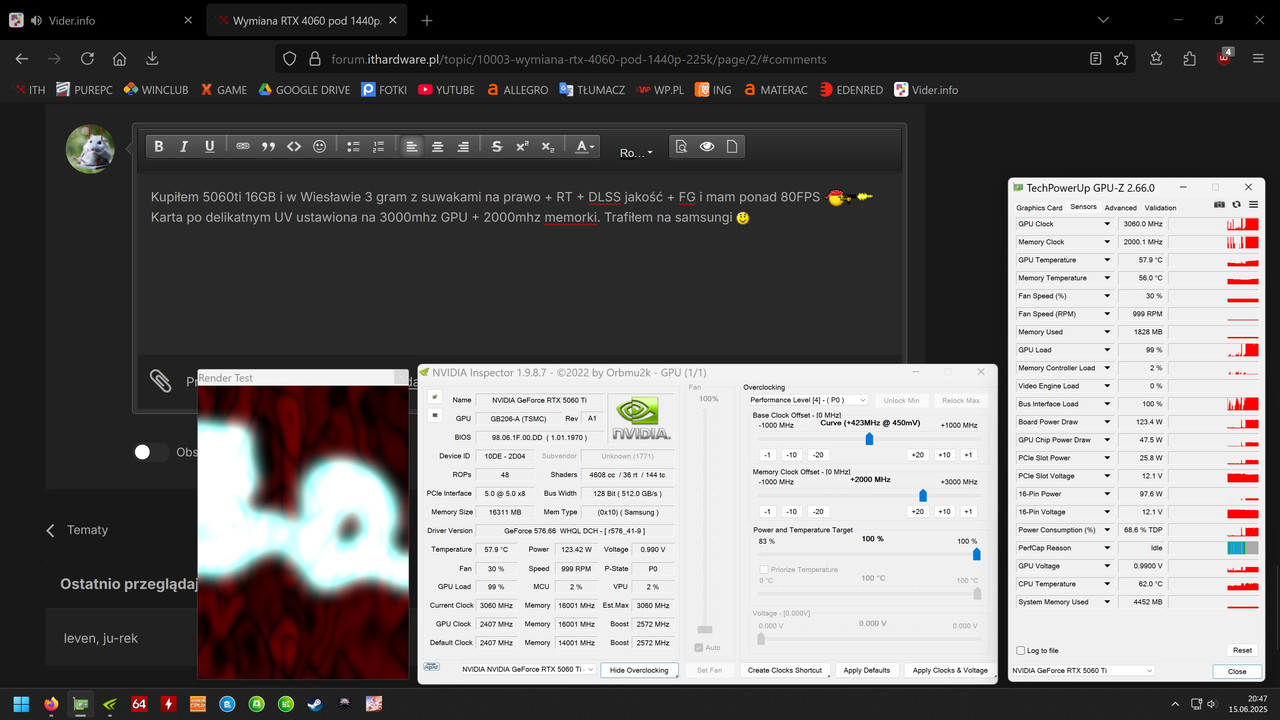
Task: Click the GPU-Z refresh icon
Action: [1236, 205]
